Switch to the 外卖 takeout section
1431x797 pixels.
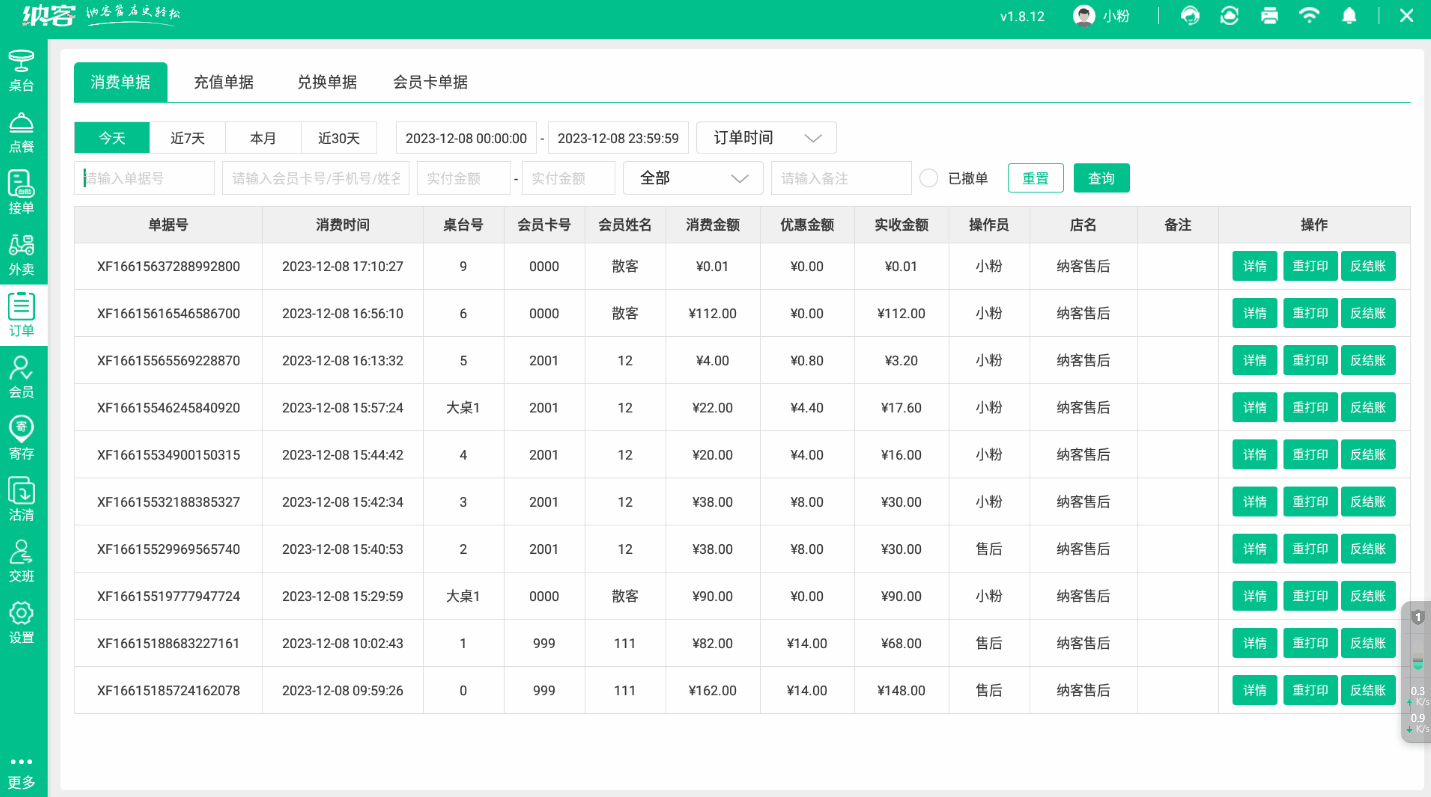point(22,253)
